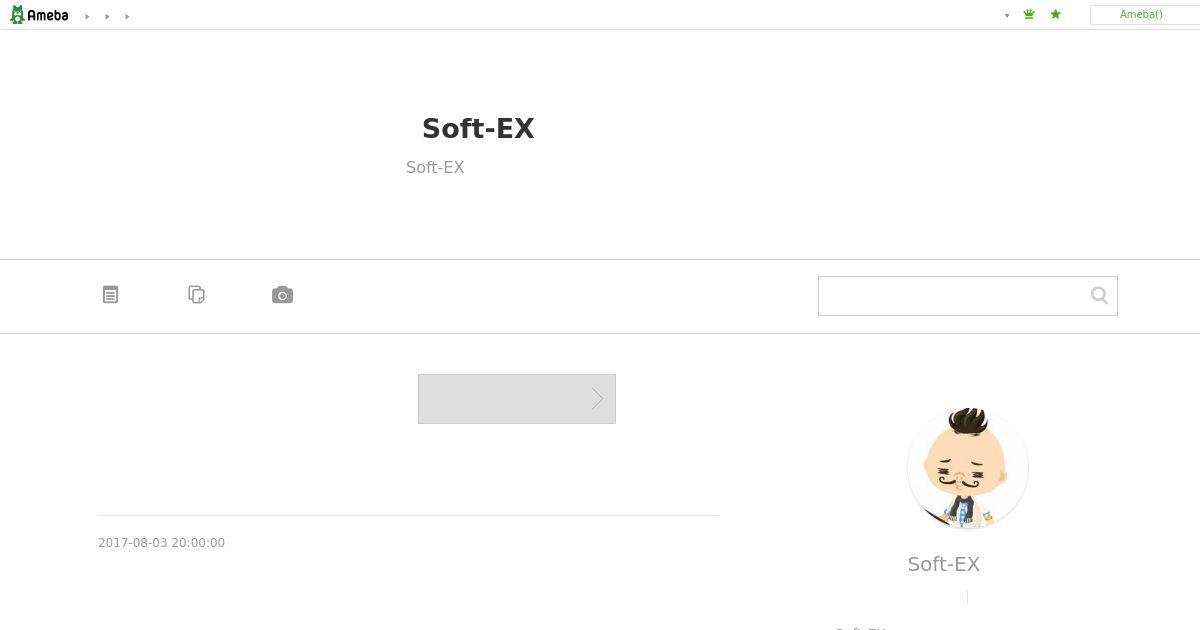Expand the second header arrow link
Viewport: 1200px width, 630px height.
click(x=107, y=16)
